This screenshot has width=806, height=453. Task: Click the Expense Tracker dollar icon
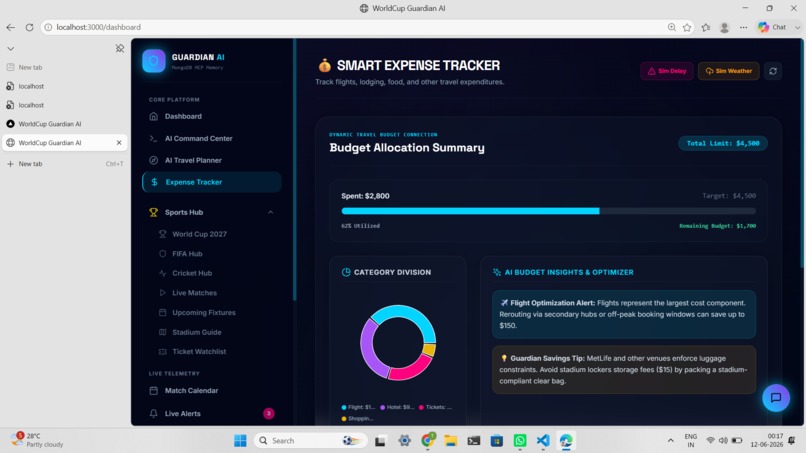[154, 182]
